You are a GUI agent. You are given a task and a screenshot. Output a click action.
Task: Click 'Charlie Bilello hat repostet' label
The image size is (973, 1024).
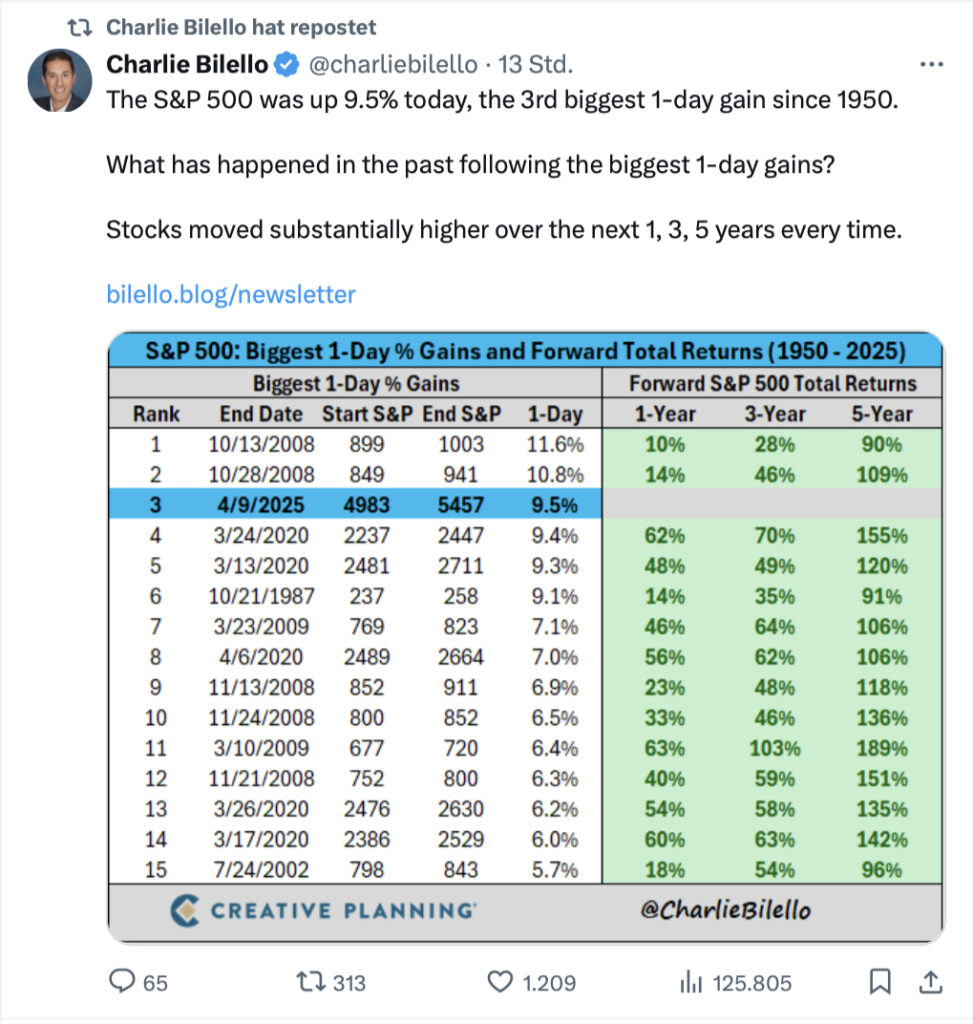[x=241, y=26]
